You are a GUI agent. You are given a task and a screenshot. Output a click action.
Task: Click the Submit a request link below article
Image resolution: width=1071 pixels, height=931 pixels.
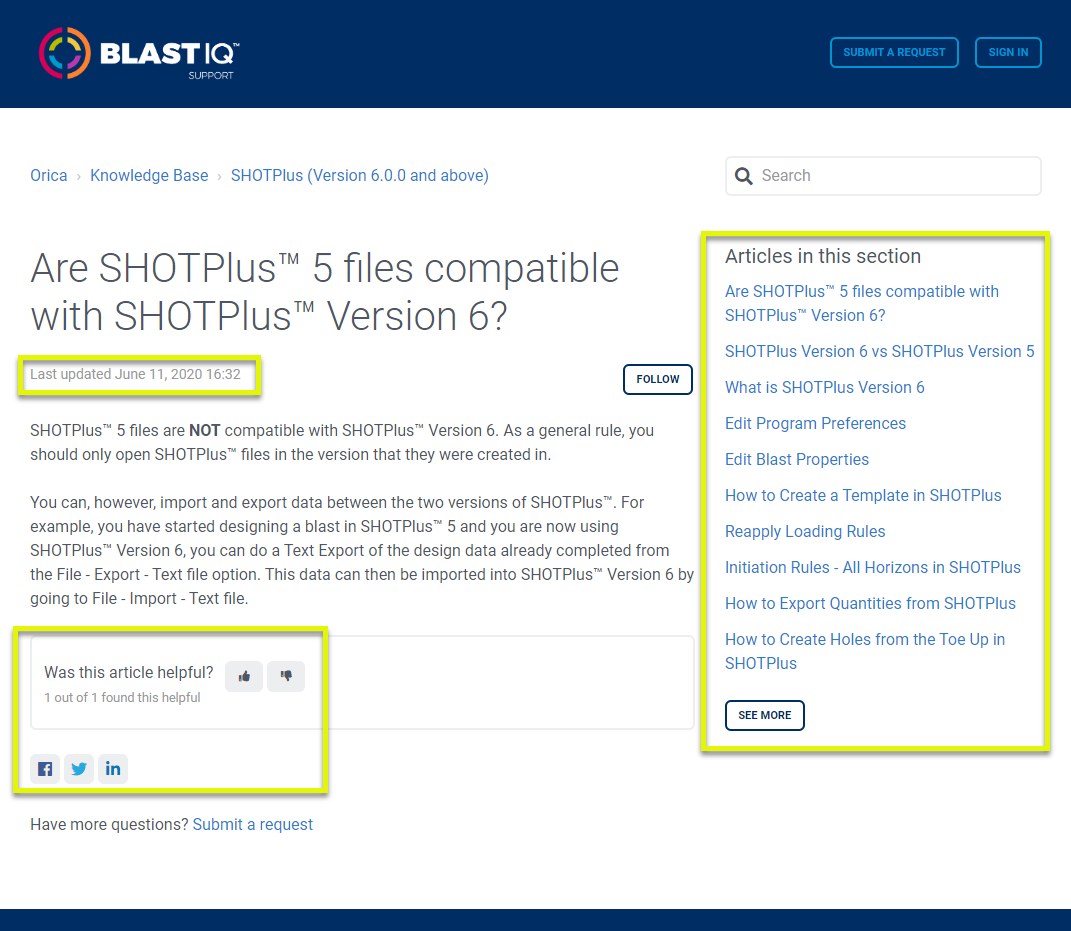click(253, 824)
